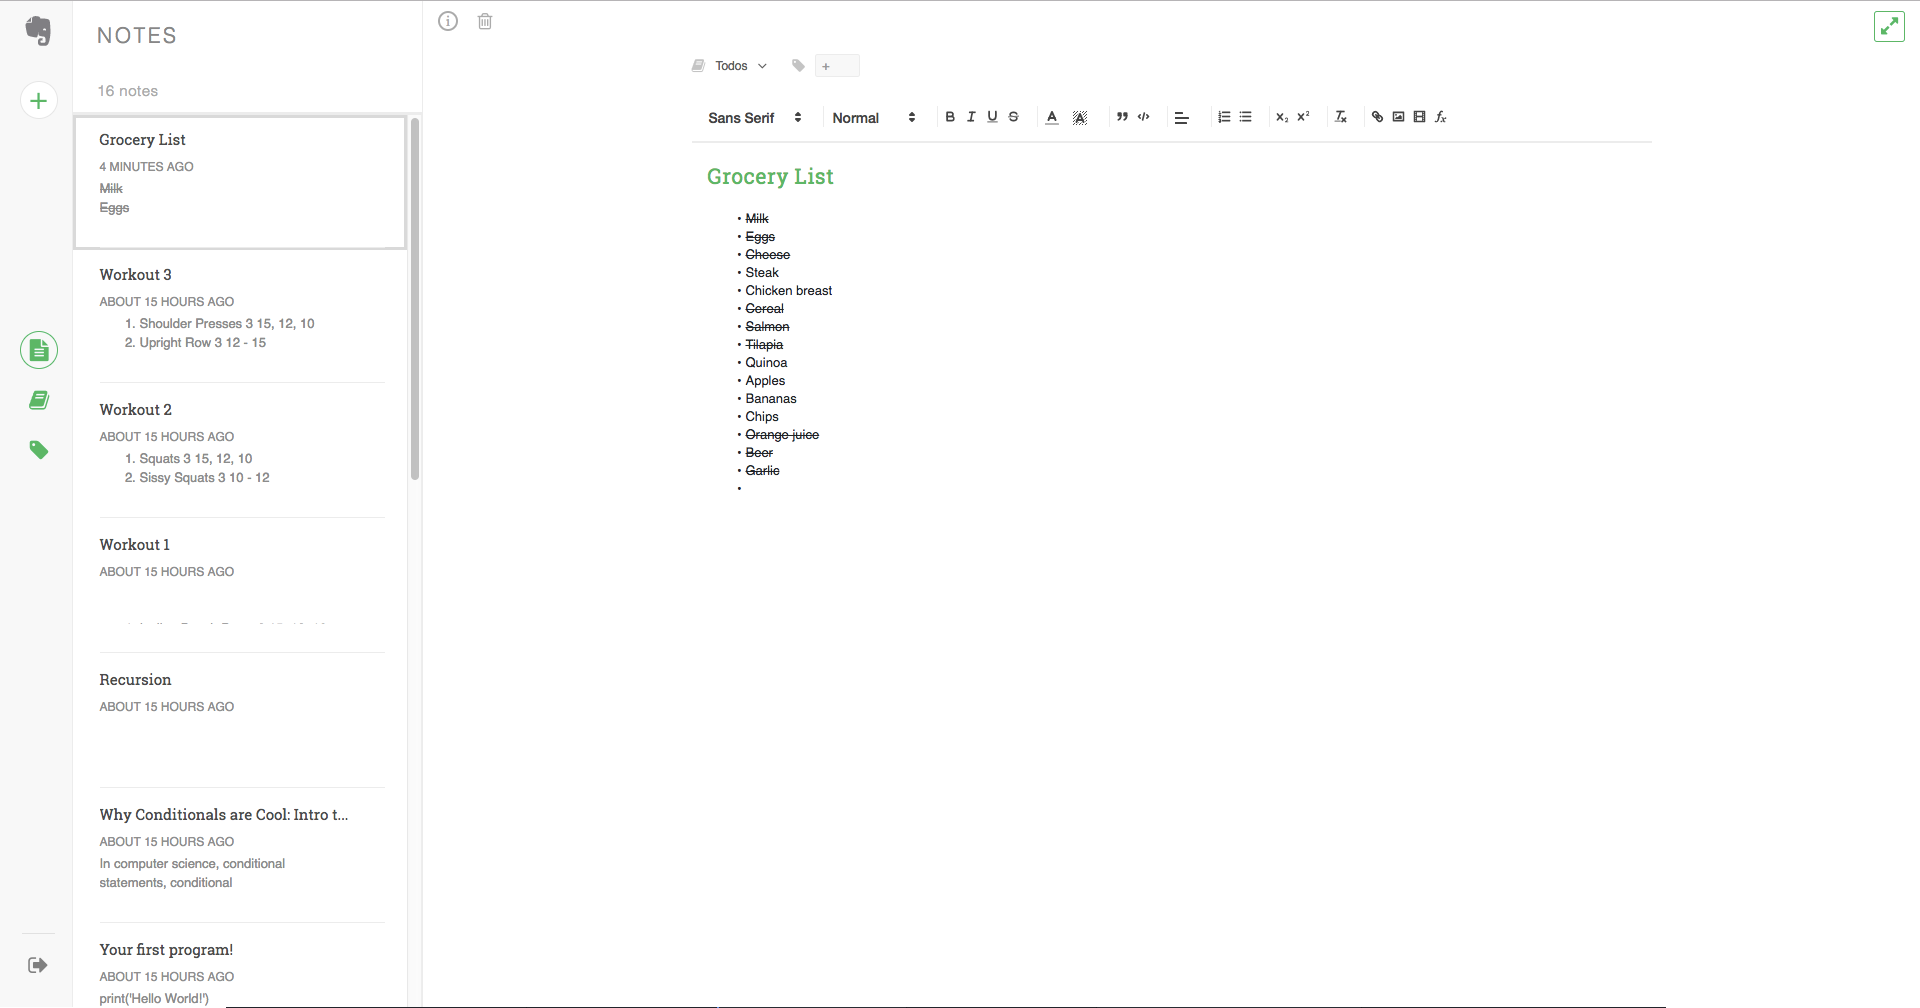
Task: Click the Steak list item
Action: click(762, 273)
